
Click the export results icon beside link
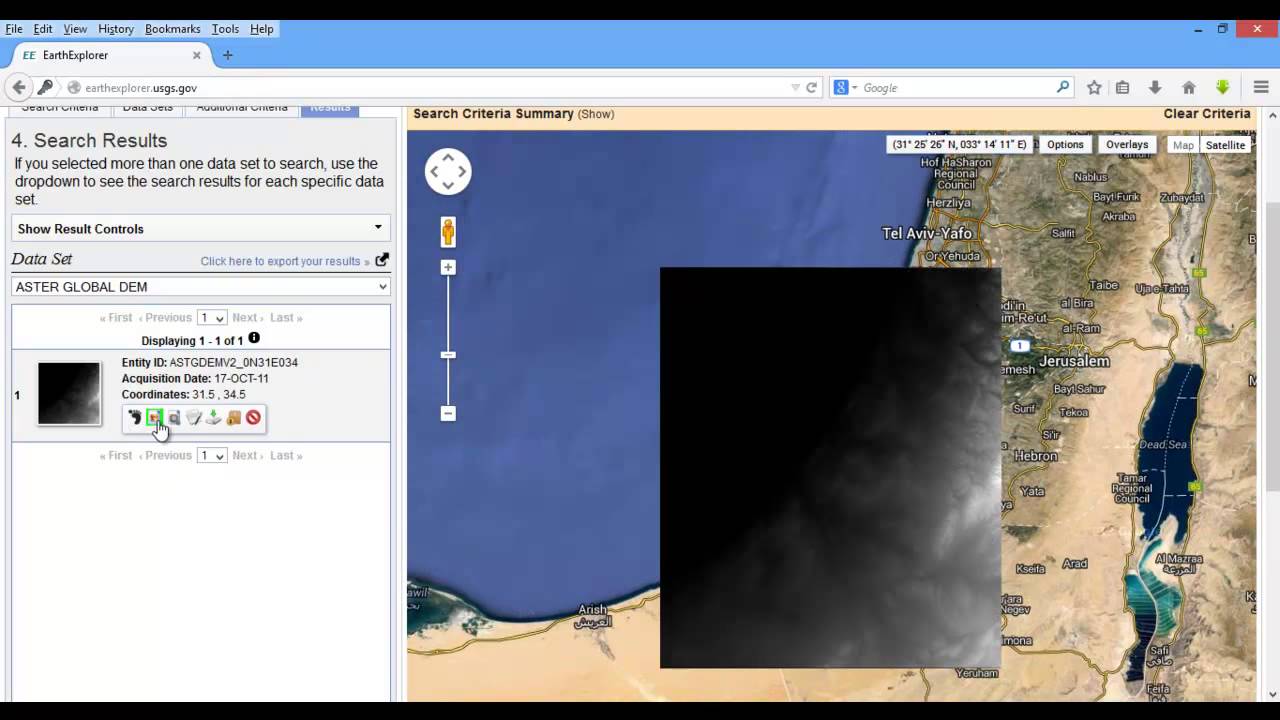click(x=382, y=260)
